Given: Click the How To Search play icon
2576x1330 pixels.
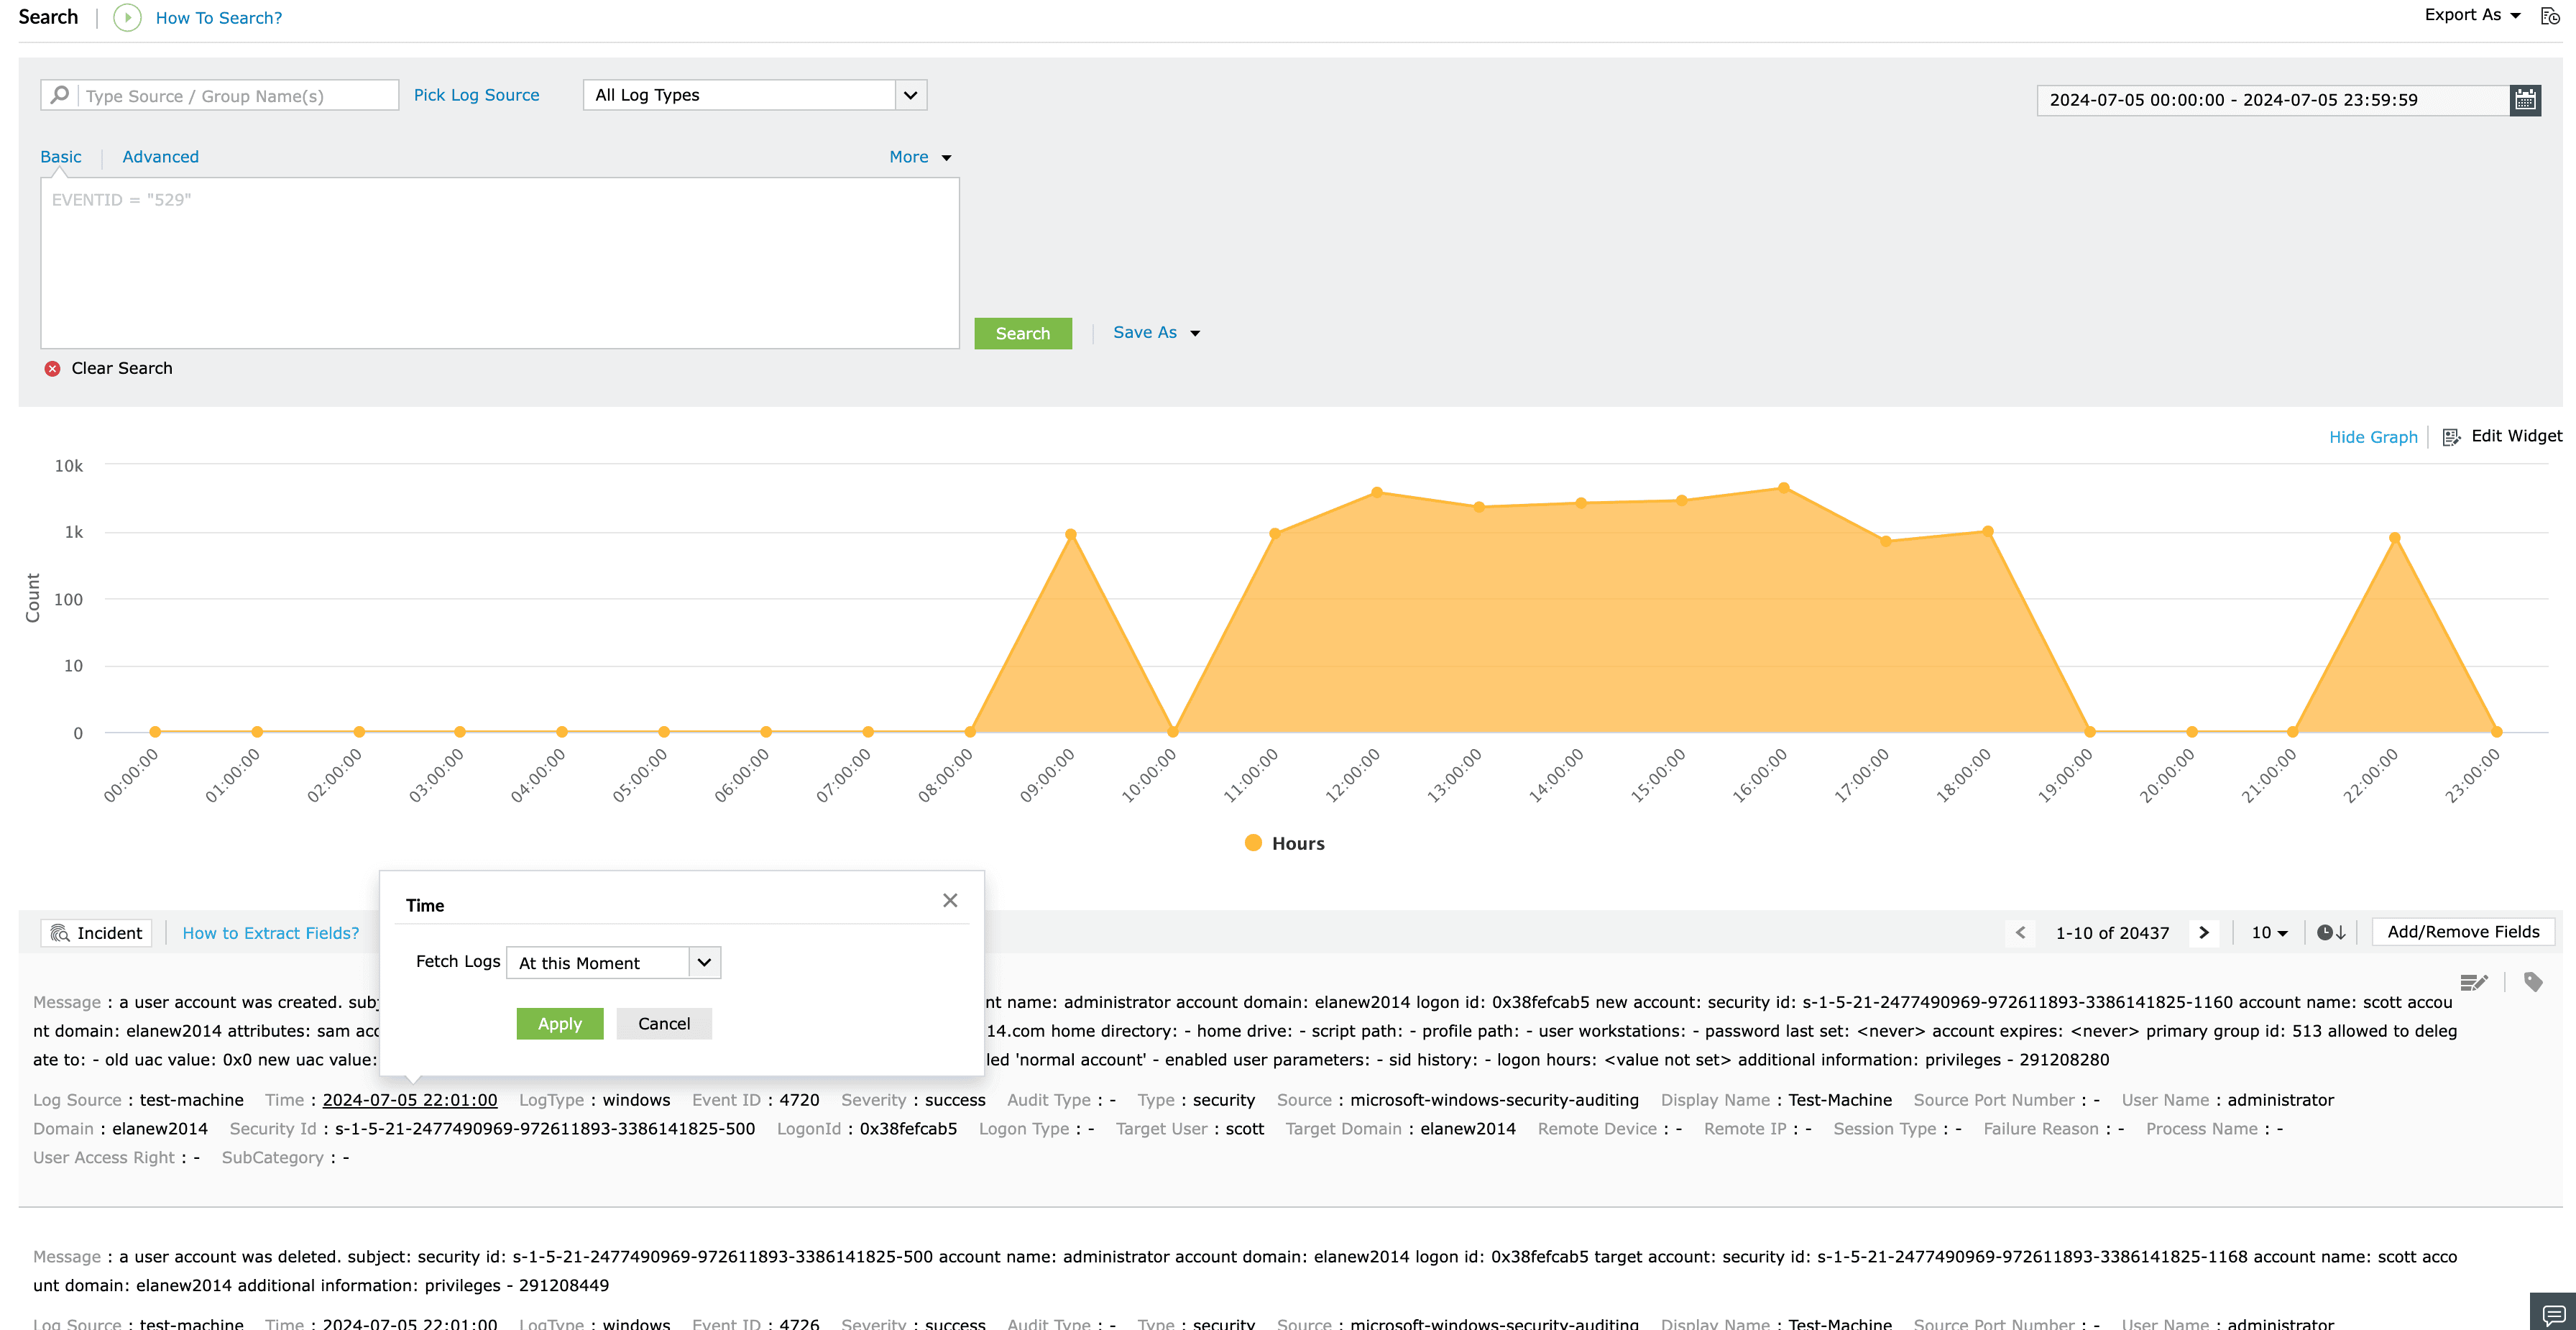Looking at the screenshot, I should [127, 17].
